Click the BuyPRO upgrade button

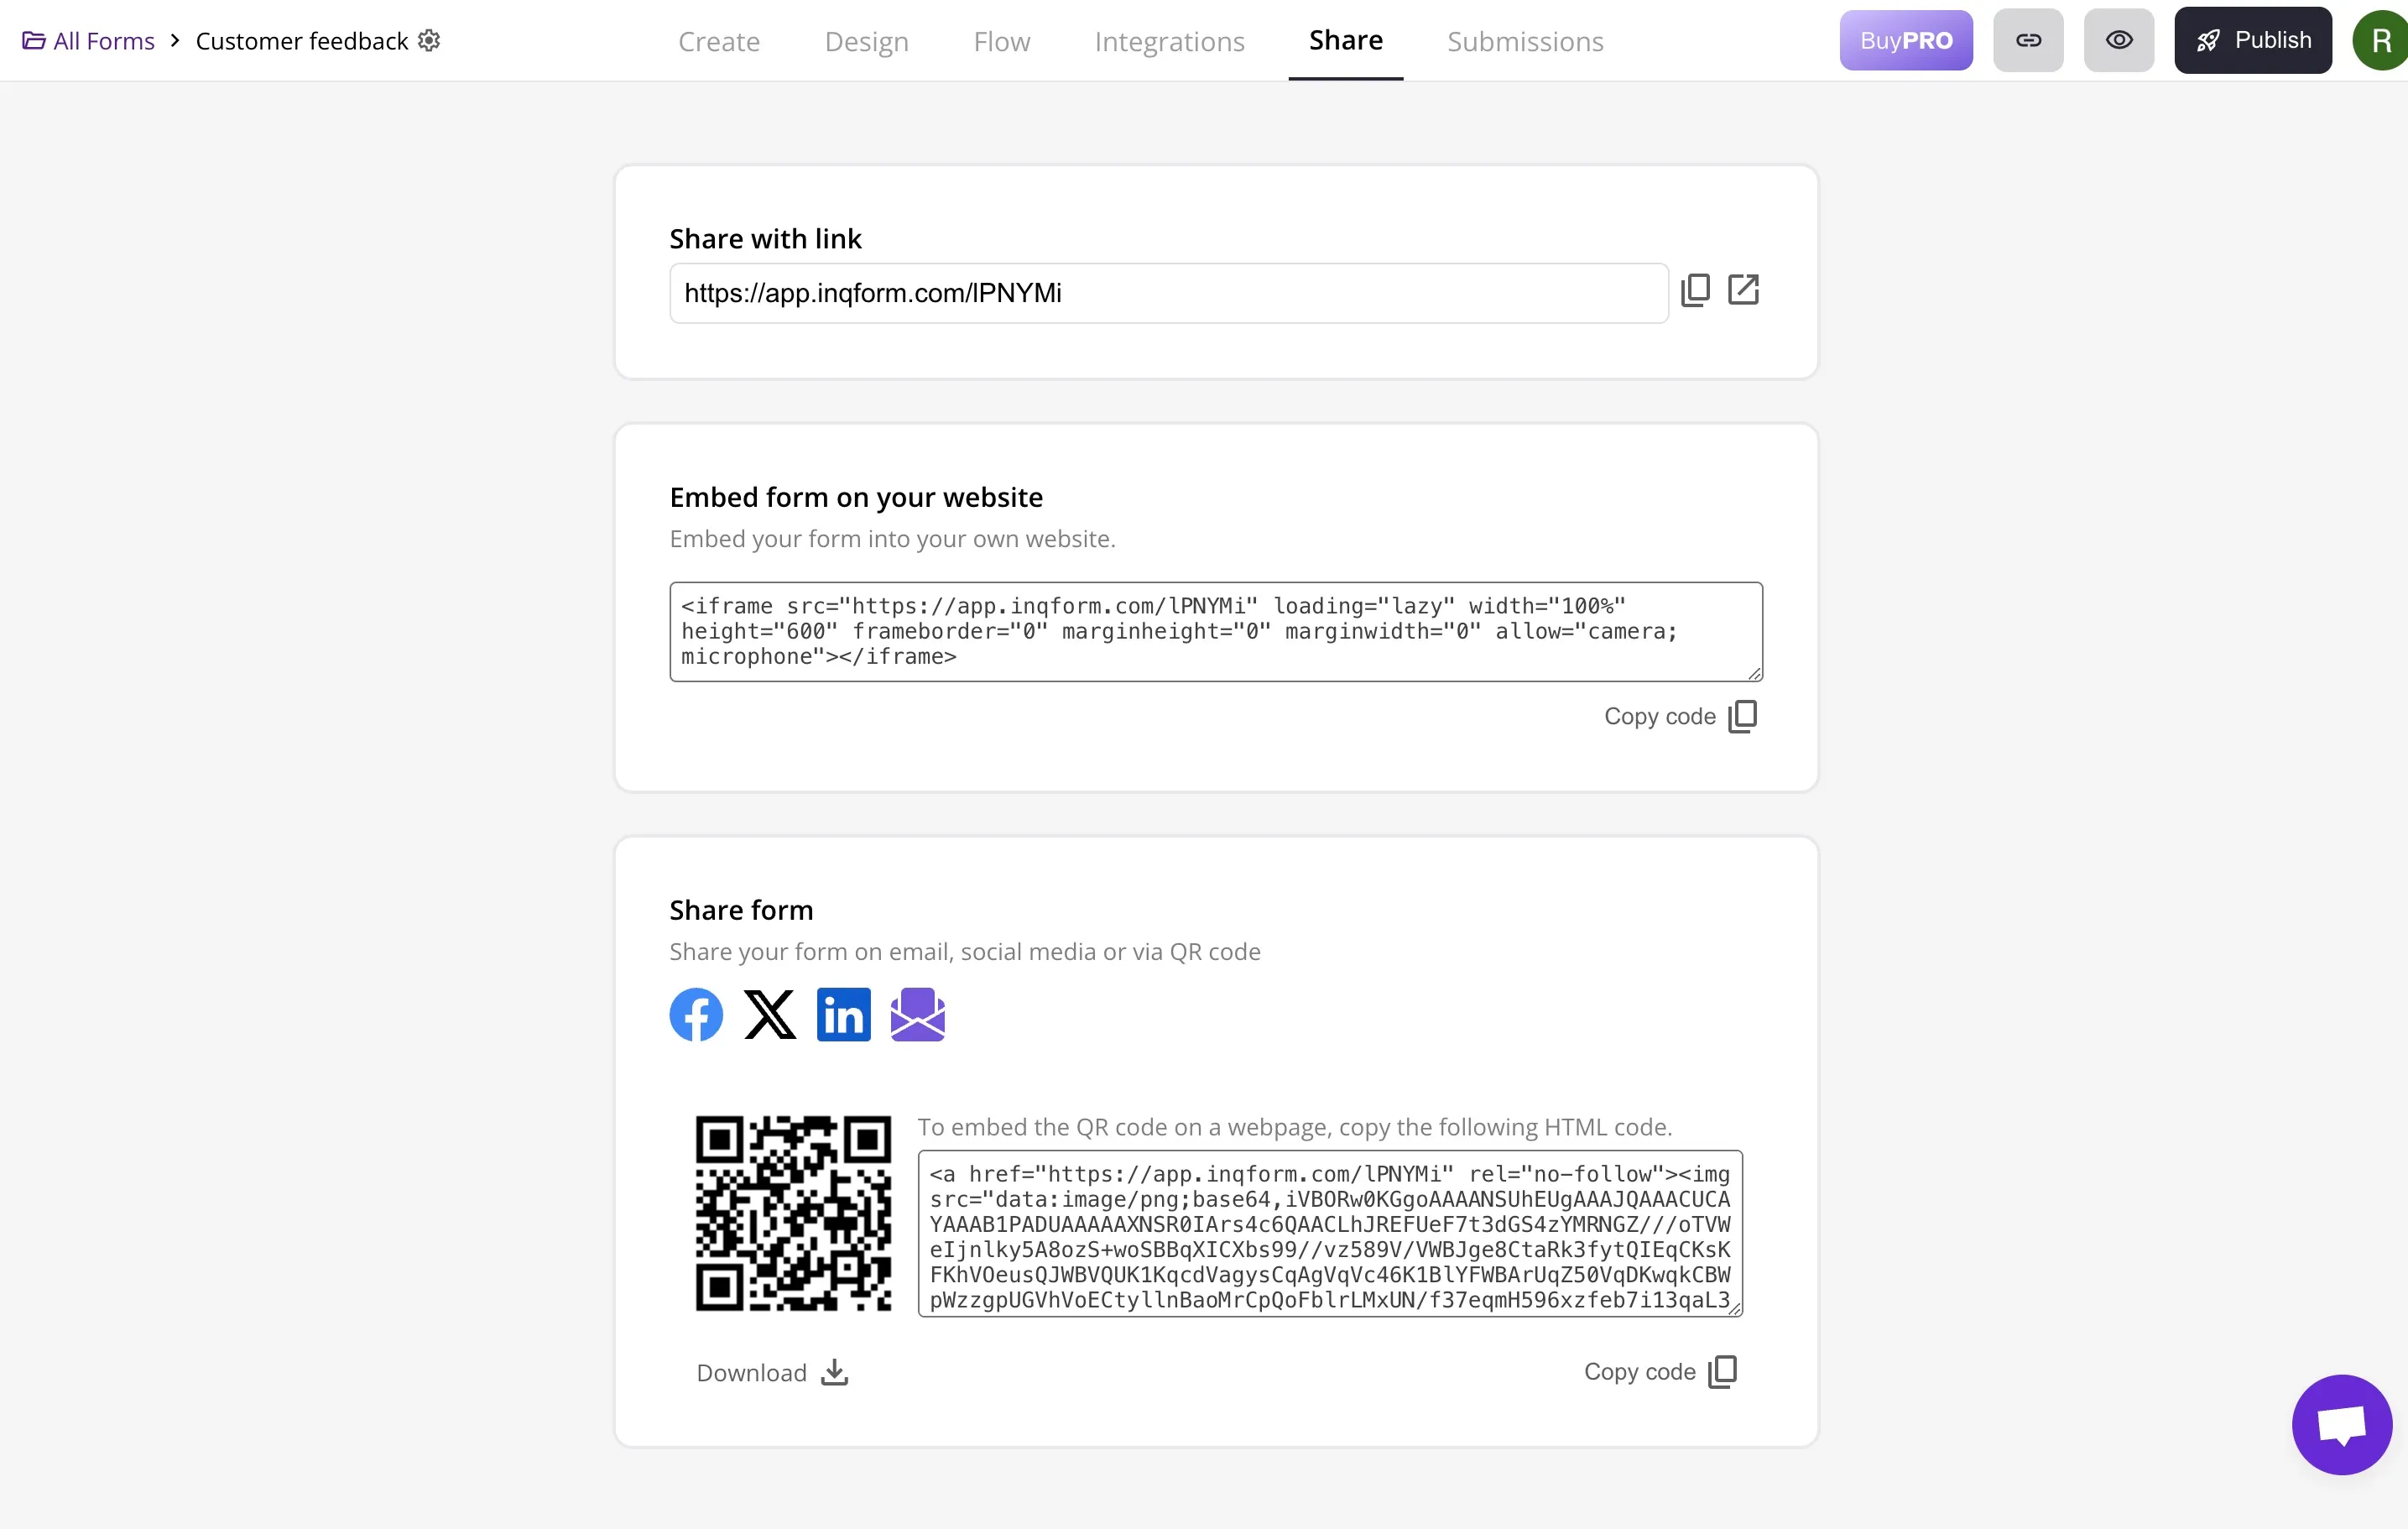[1906, 41]
